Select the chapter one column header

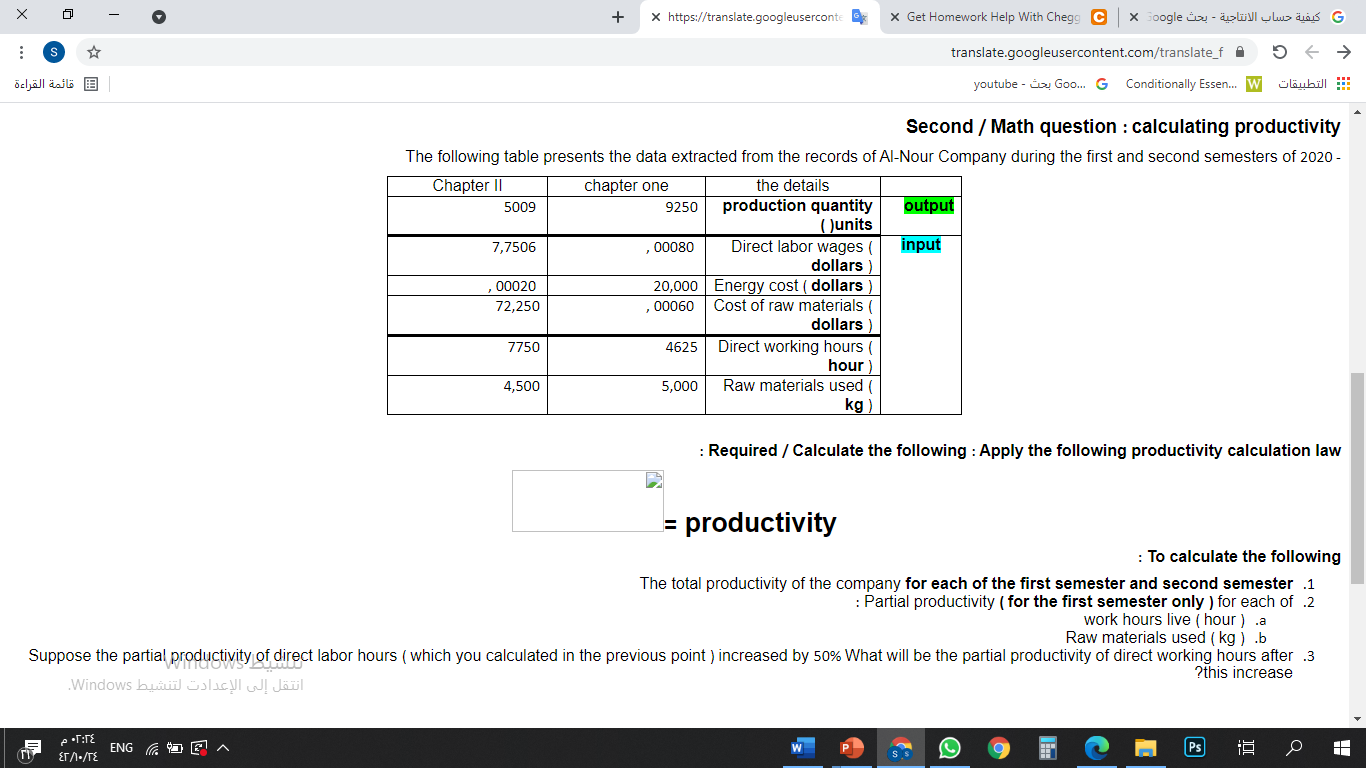point(626,186)
